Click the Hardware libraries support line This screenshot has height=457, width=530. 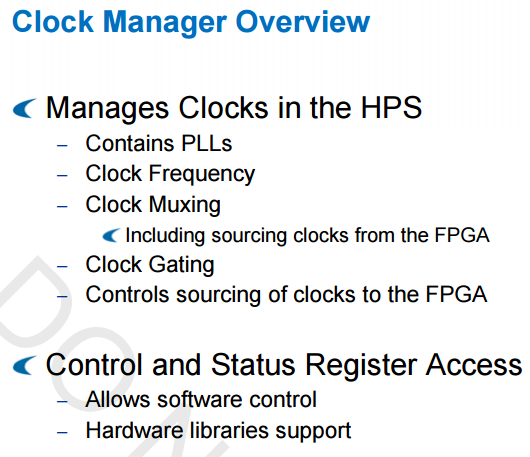(218, 431)
